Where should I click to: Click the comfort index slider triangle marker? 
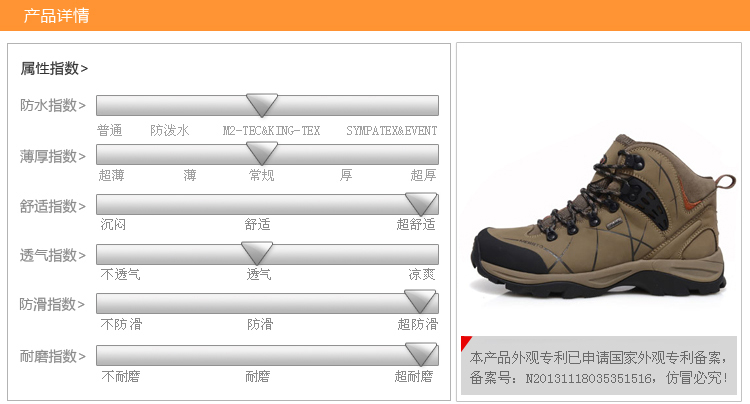pyautogui.click(x=421, y=204)
